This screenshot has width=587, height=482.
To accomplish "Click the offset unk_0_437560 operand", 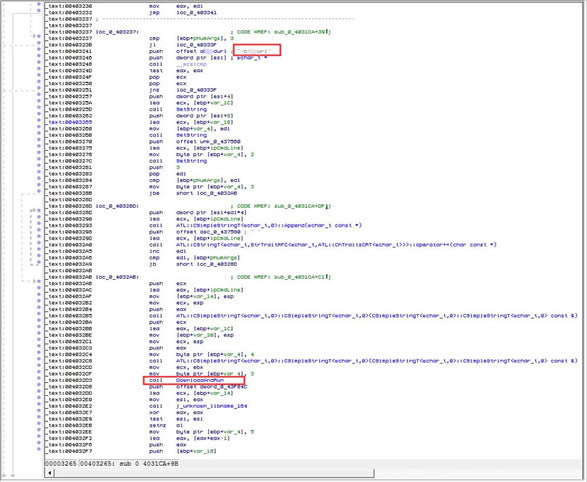I will click(x=208, y=141).
